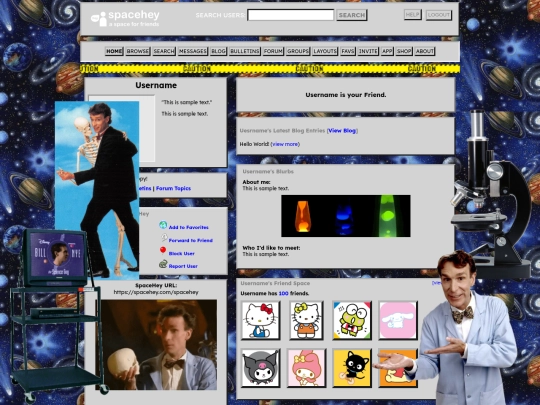Click the Username heading in profile box

point(156,85)
